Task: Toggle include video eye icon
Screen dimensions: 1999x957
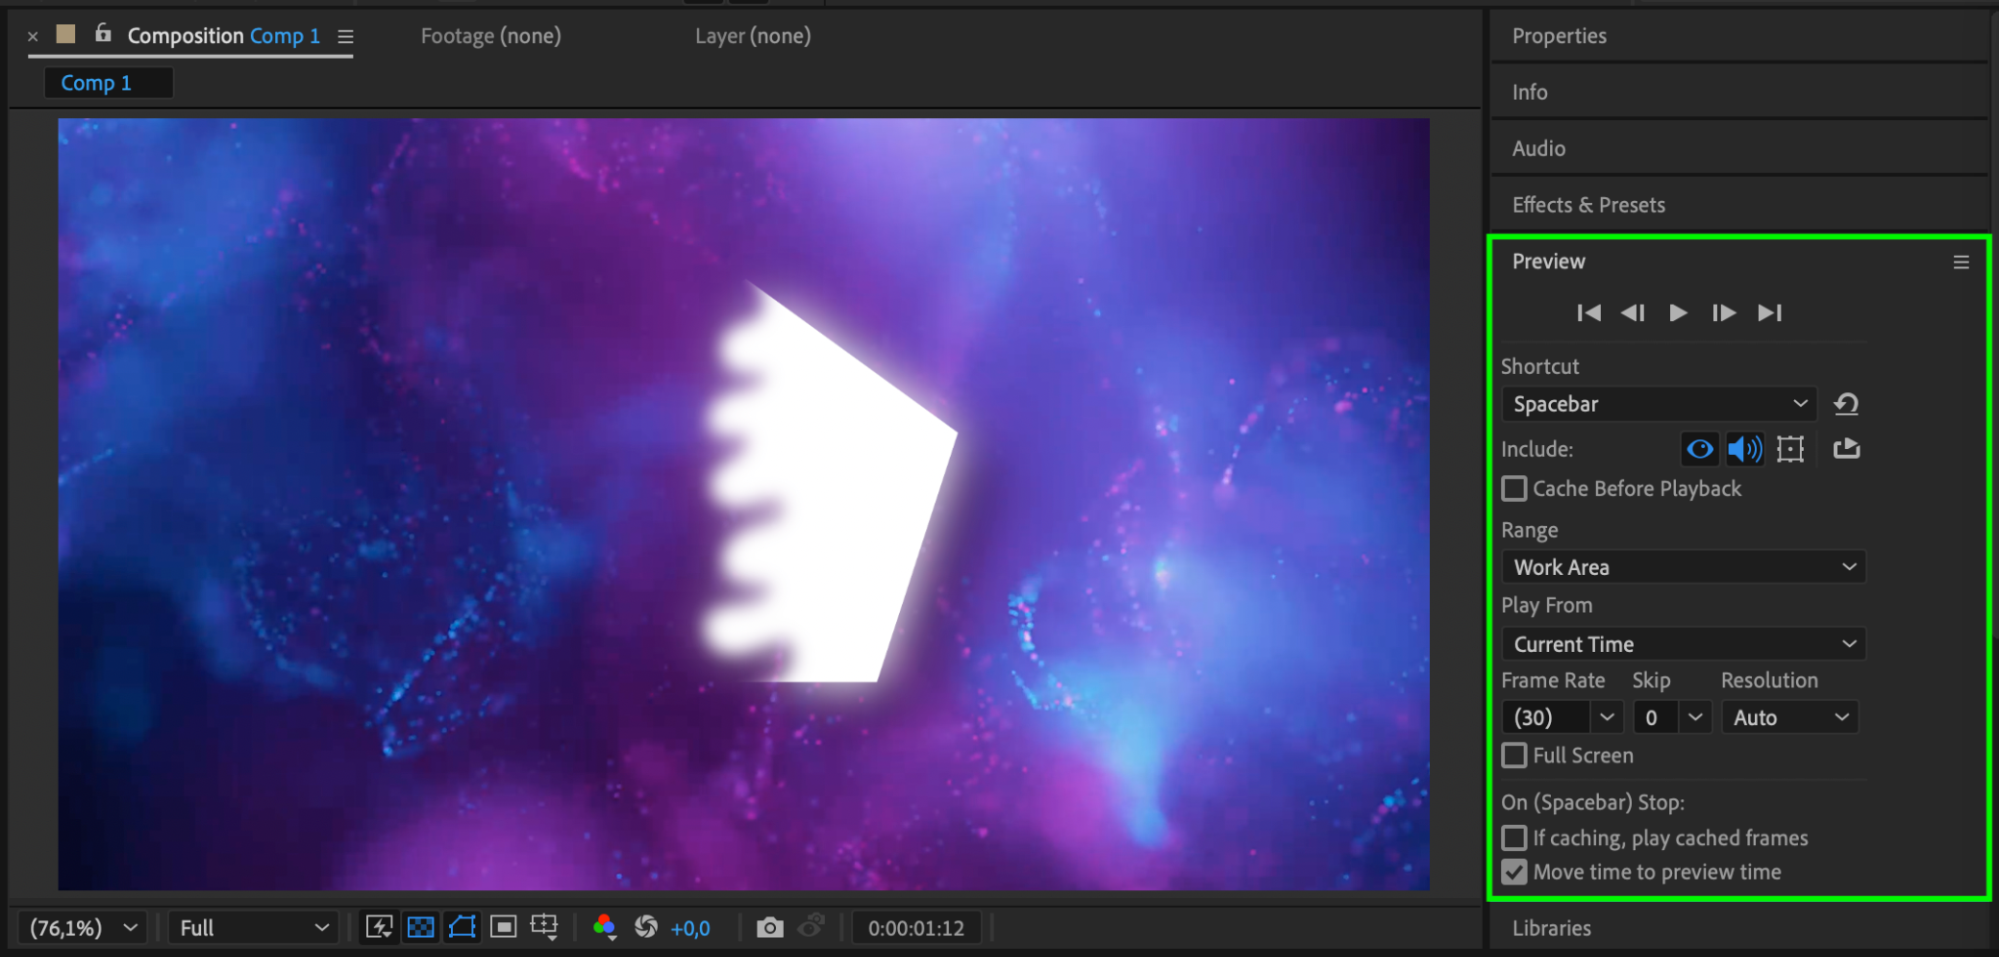Action: [x=1699, y=449]
